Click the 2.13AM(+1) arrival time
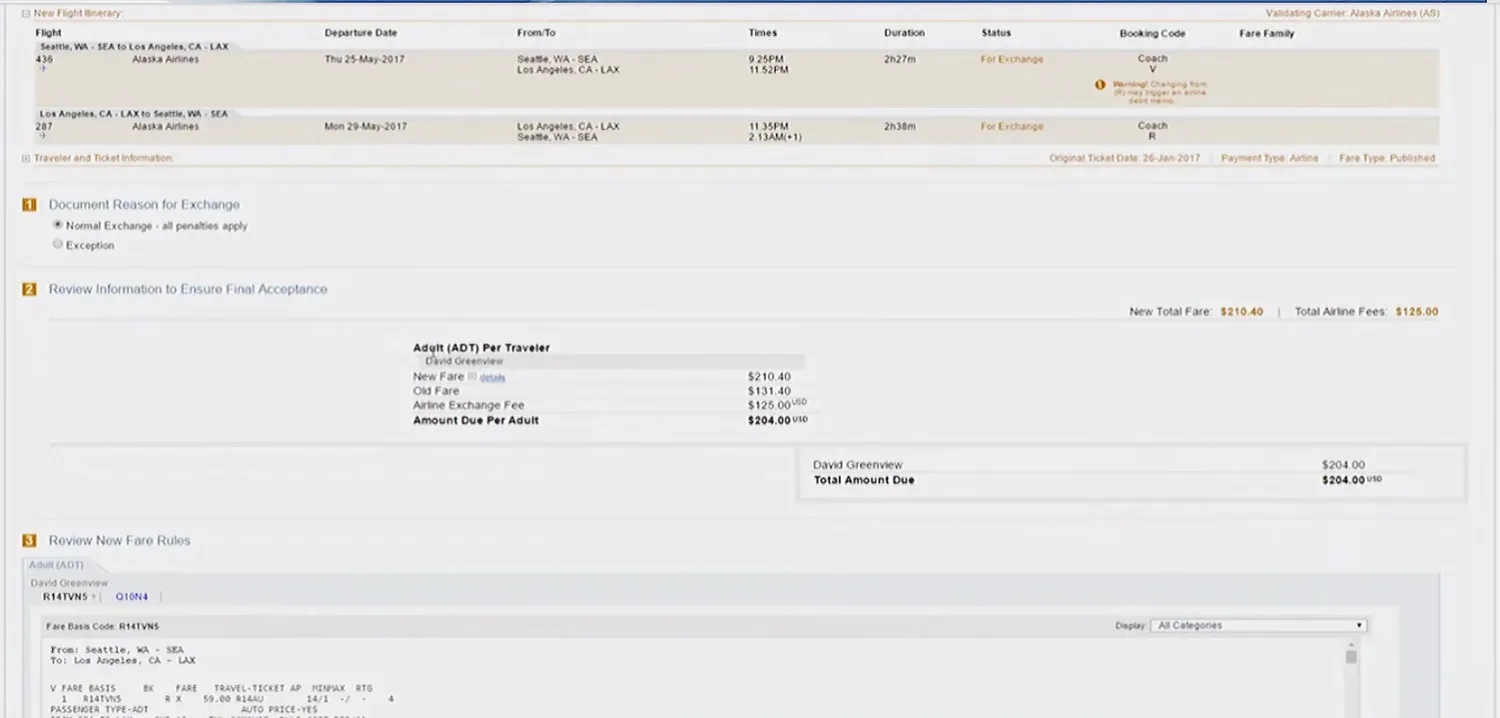The height and width of the screenshot is (718, 1500). tap(774, 137)
